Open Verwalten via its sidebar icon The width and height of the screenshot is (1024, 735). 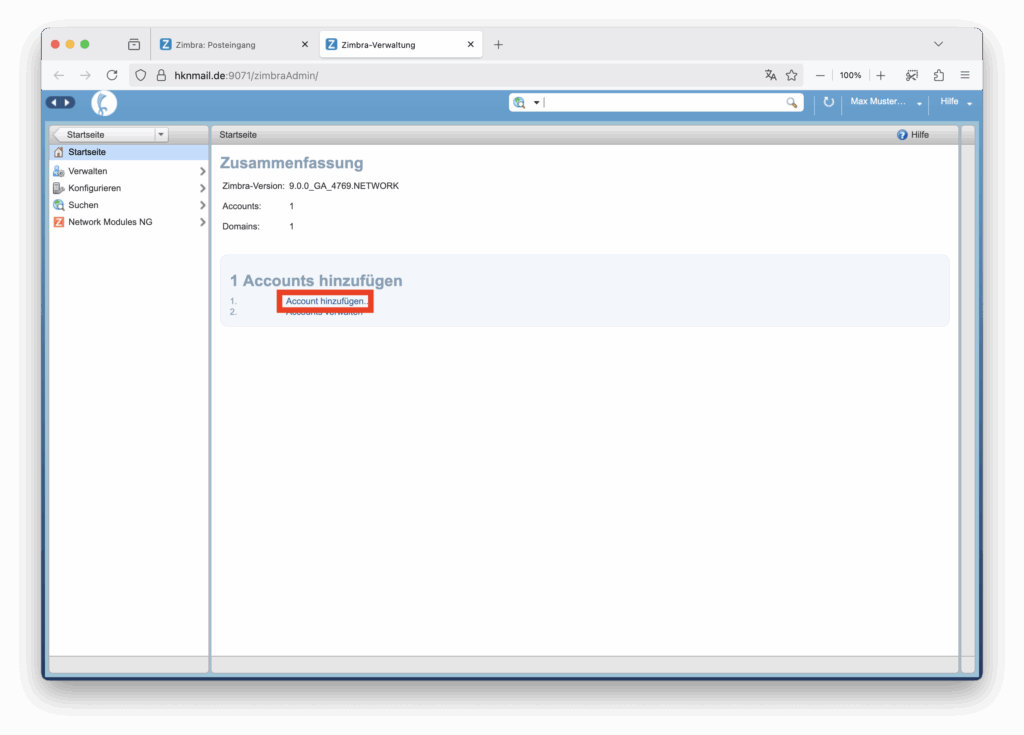point(59,171)
